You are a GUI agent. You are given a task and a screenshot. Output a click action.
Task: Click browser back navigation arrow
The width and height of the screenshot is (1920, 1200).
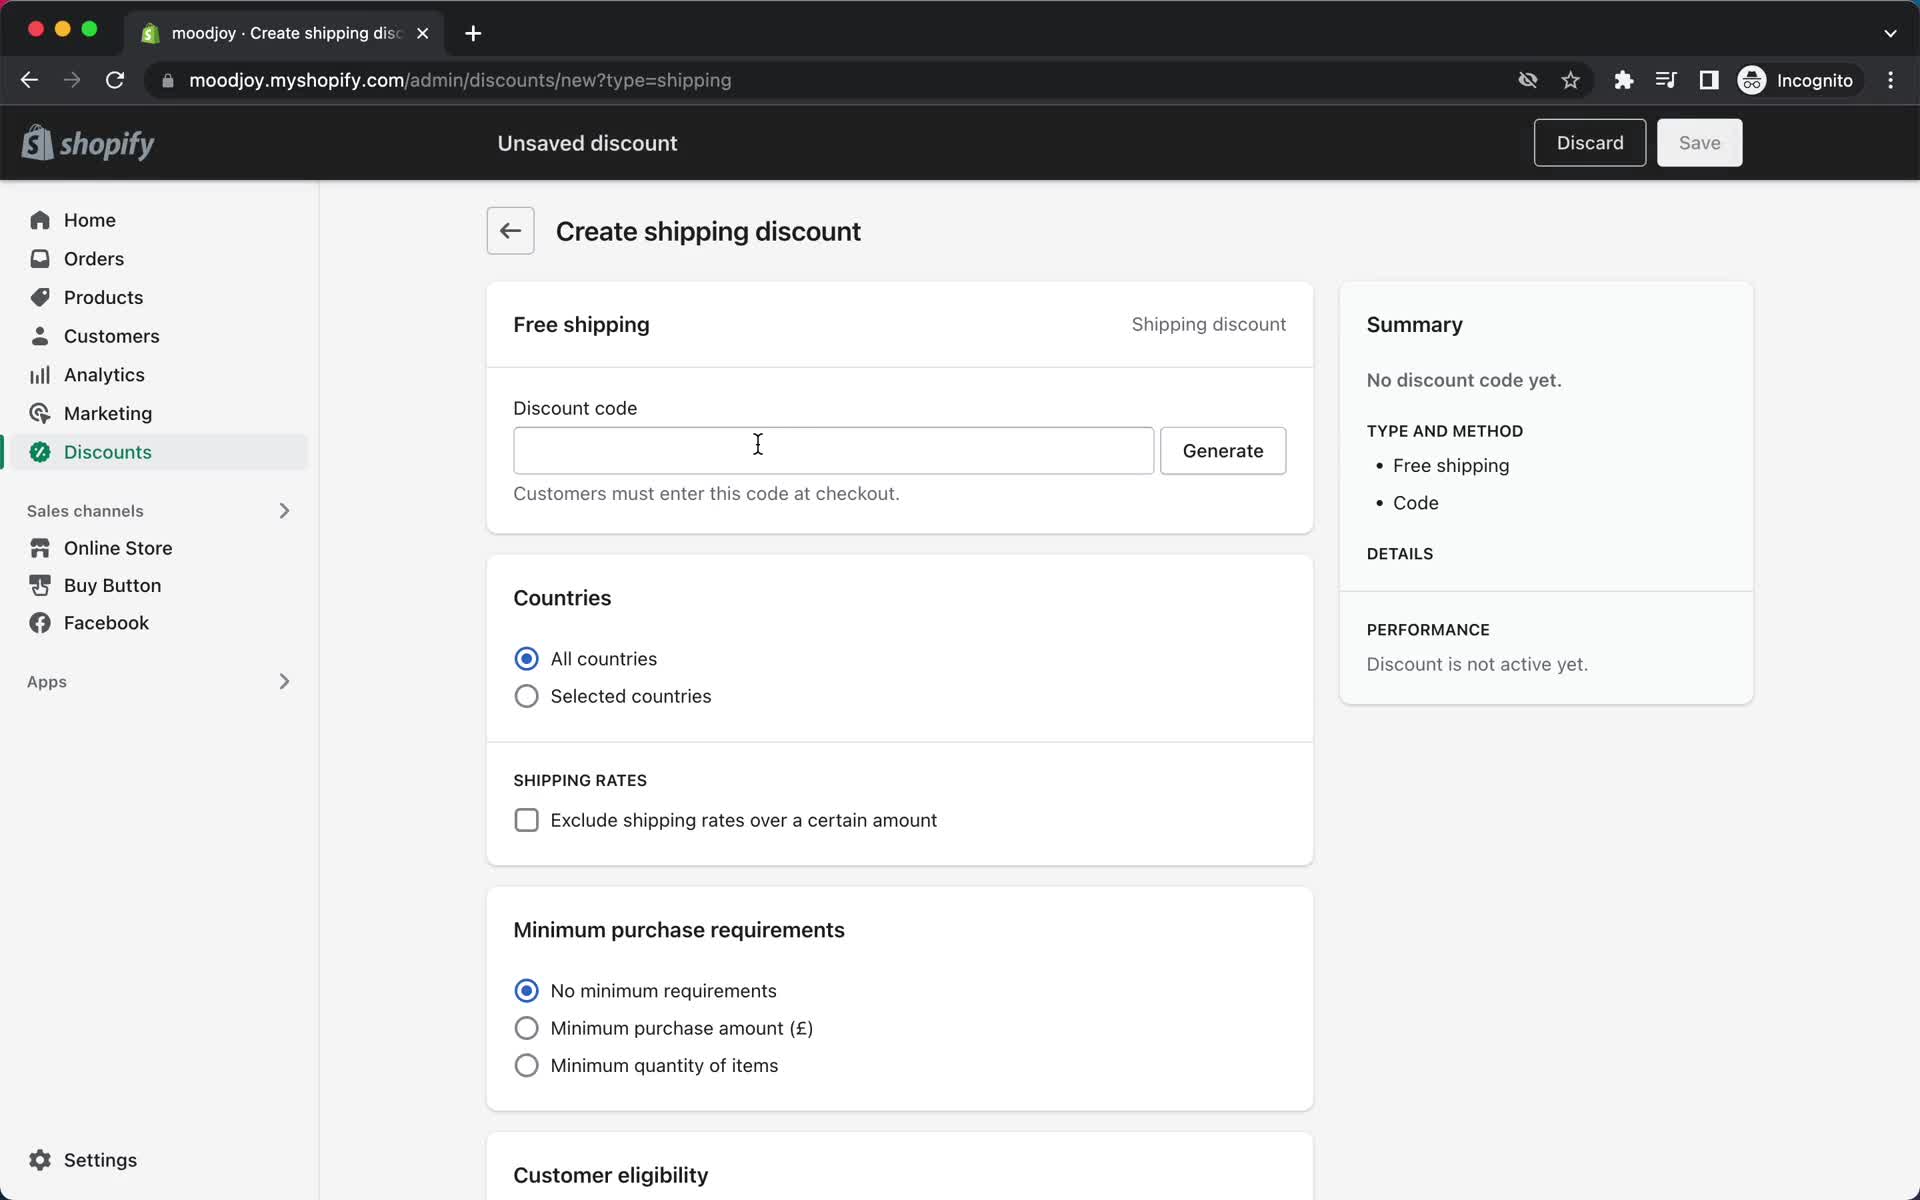(x=29, y=80)
